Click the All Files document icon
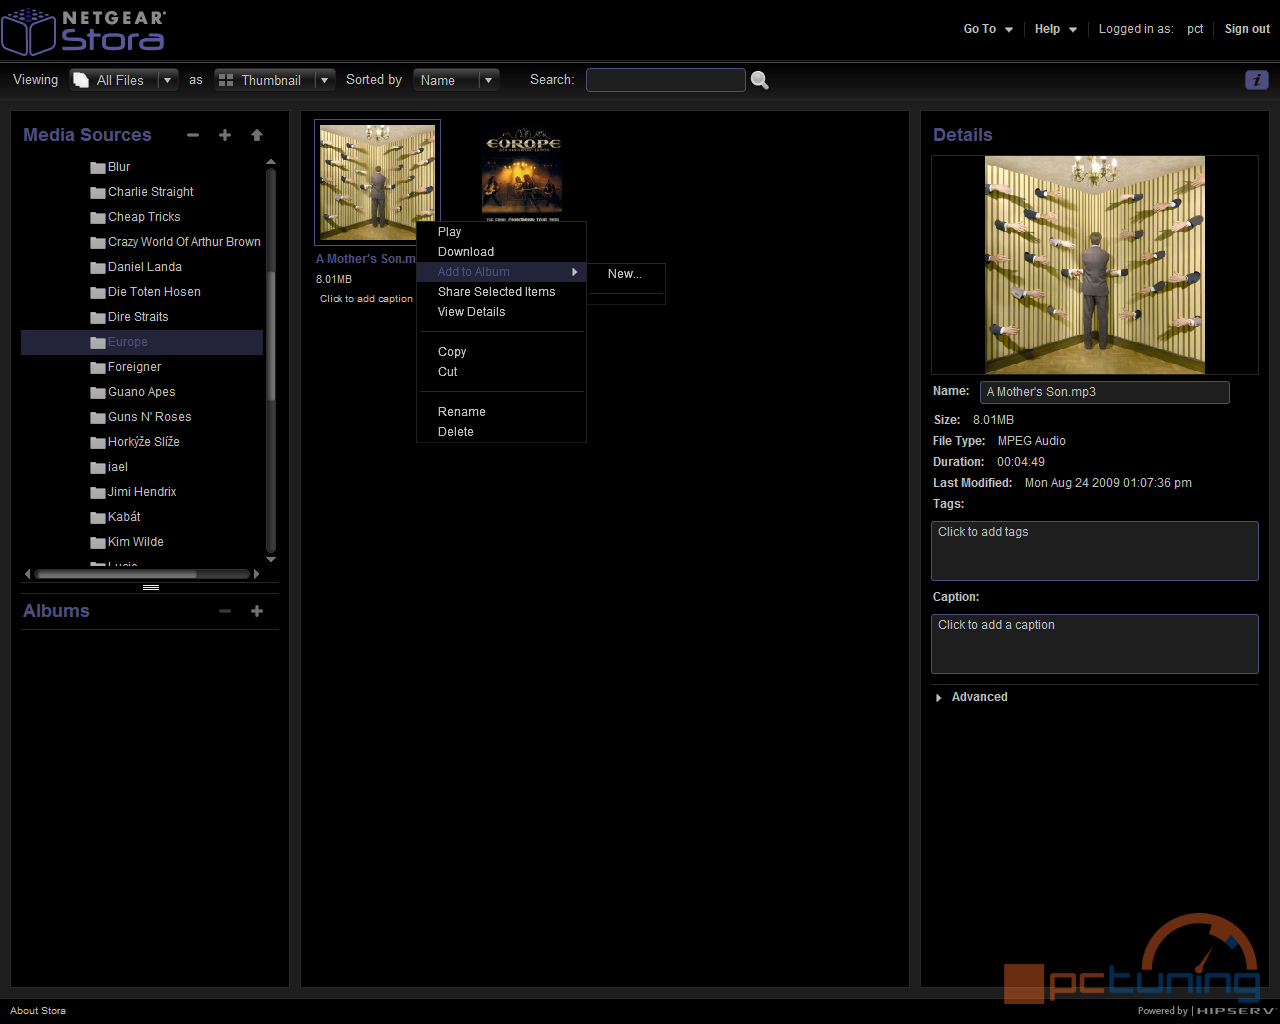1280x1024 pixels. [x=81, y=80]
